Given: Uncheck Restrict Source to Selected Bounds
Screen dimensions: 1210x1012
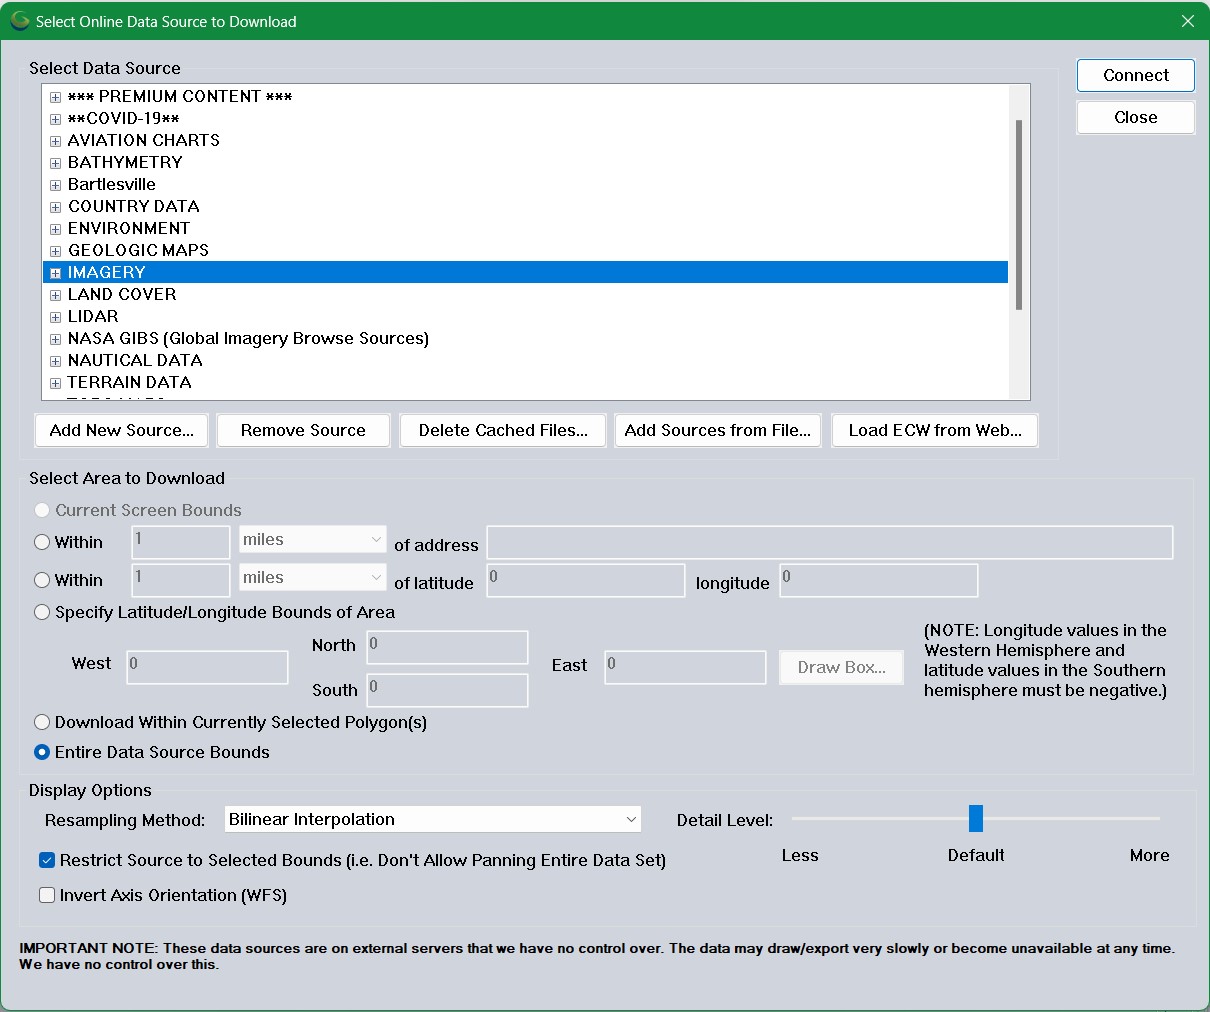Looking at the screenshot, I should tap(47, 860).
